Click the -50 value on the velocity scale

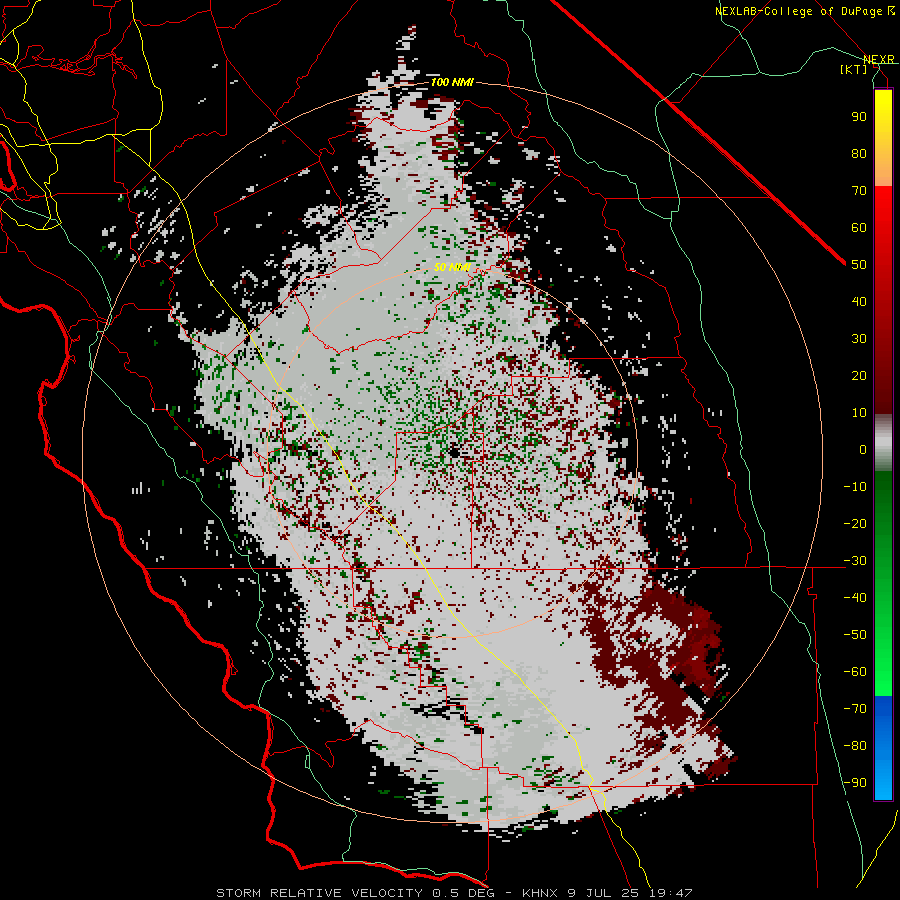(855, 635)
